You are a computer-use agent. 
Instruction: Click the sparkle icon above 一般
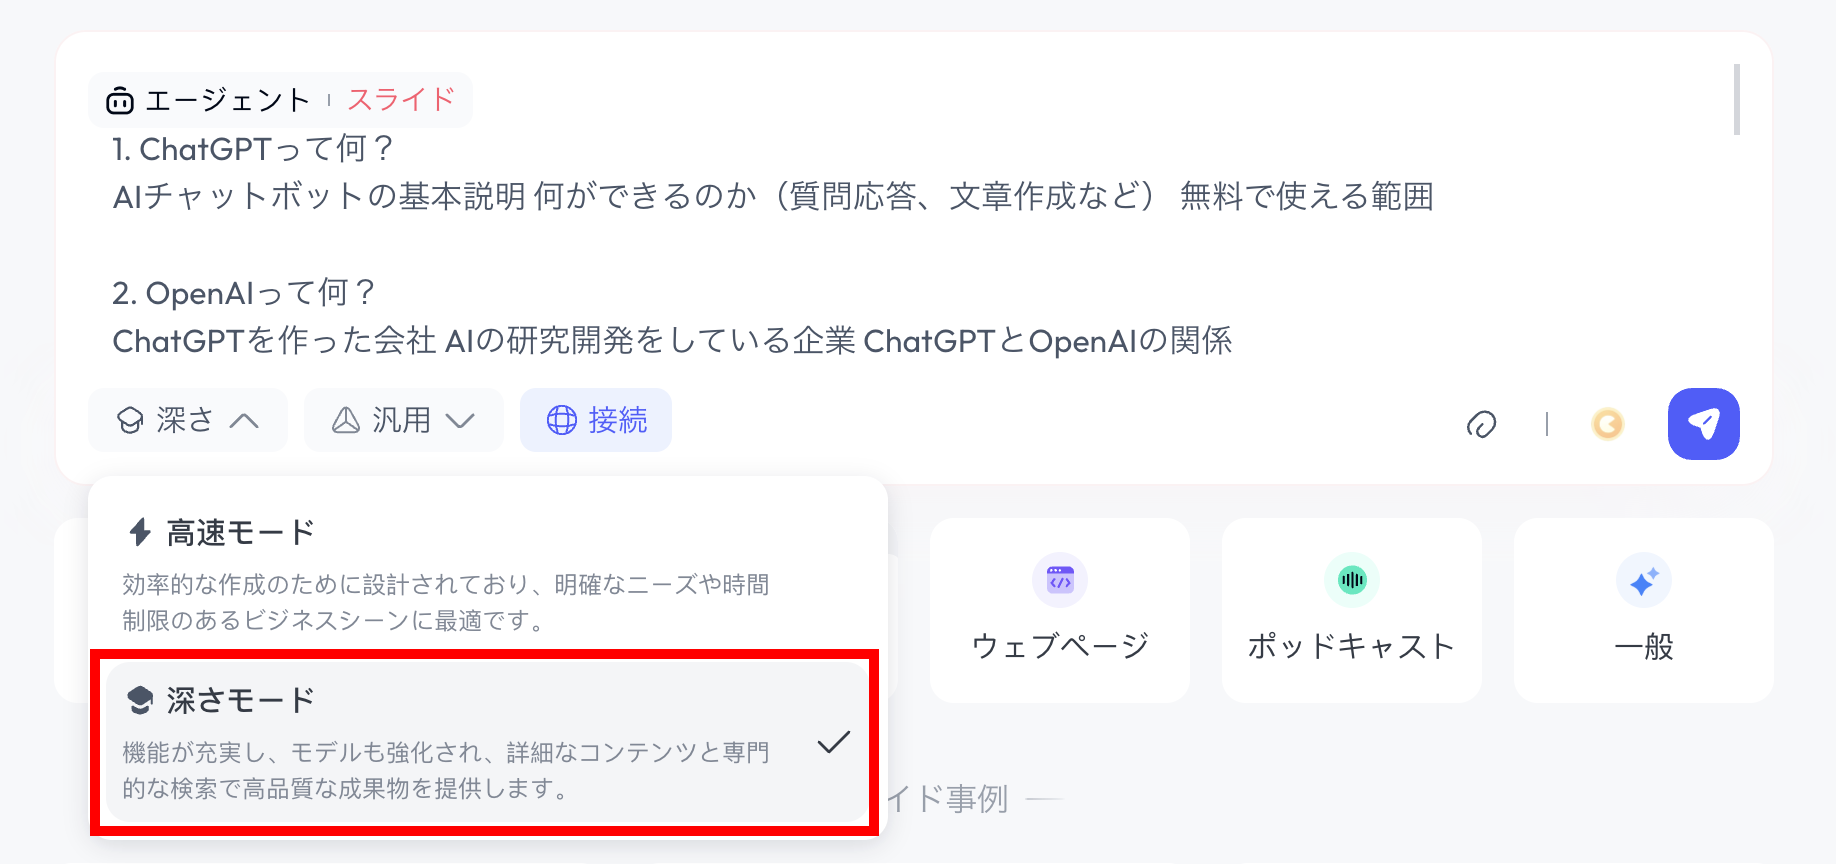click(x=1644, y=580)
